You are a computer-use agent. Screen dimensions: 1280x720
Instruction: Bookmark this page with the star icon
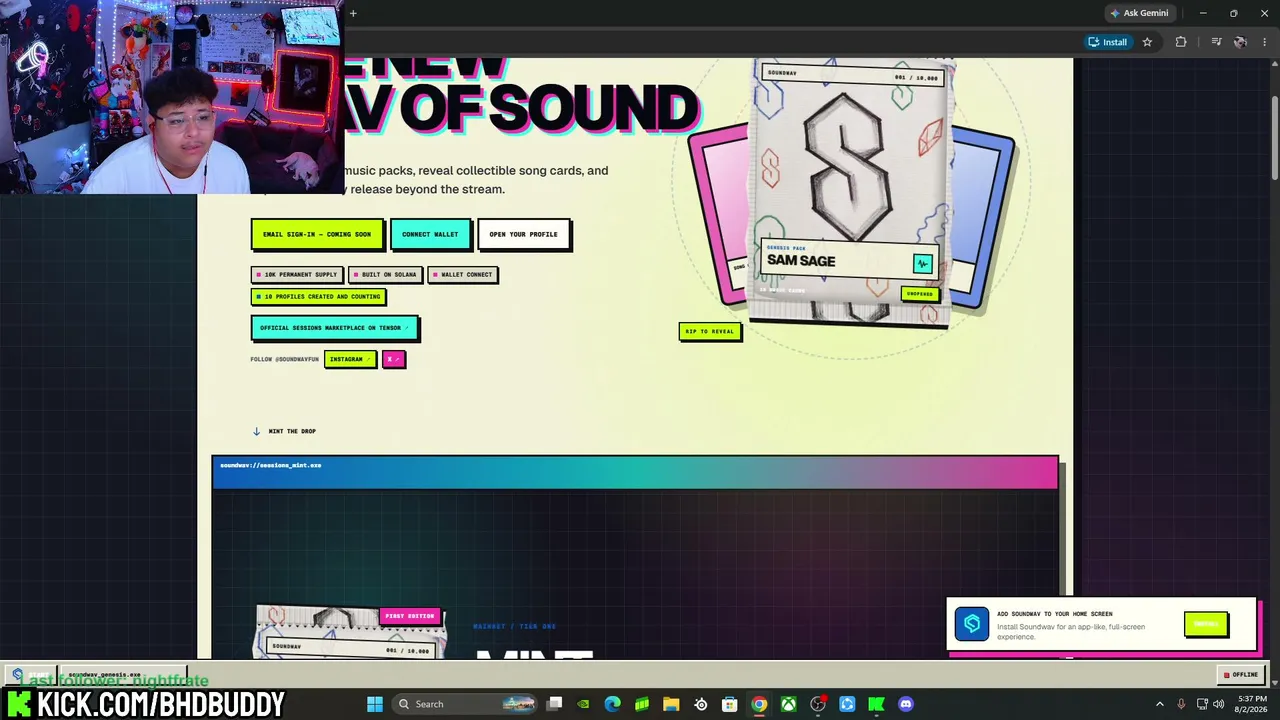[x=1147, y=42]
